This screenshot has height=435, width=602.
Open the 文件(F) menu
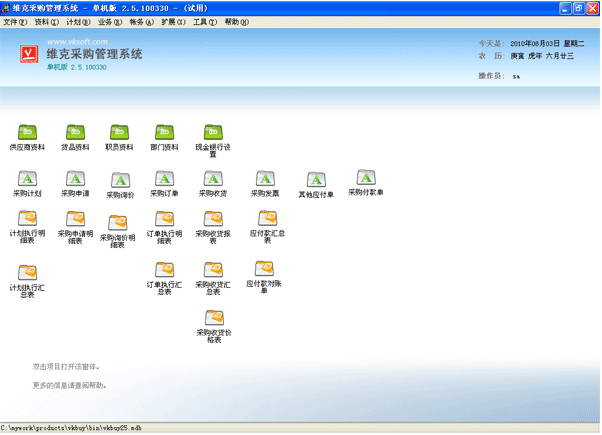[15, 22]
